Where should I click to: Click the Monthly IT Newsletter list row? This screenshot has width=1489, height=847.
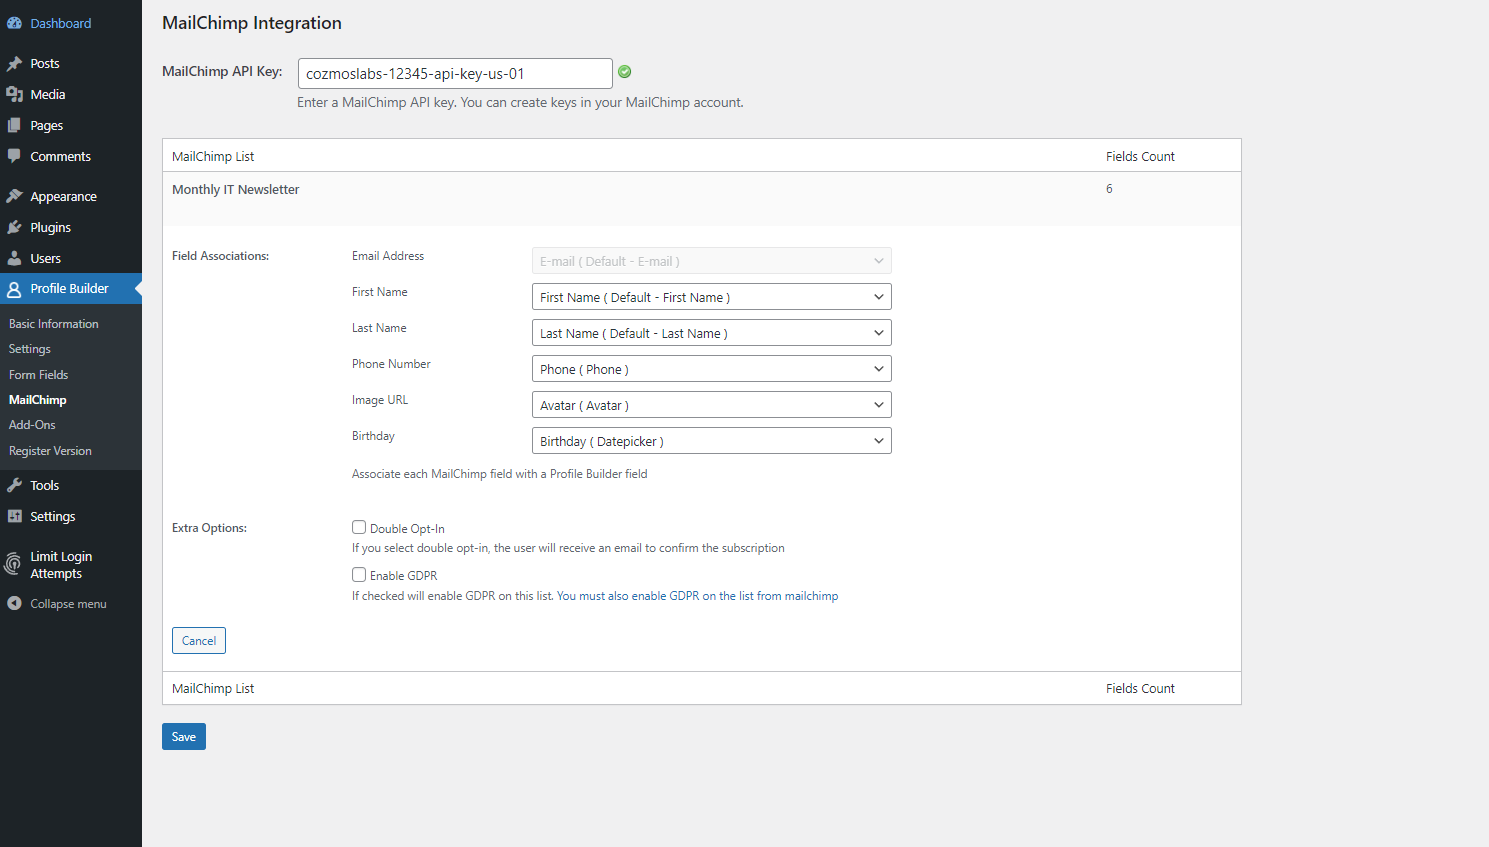coord(701,198)
